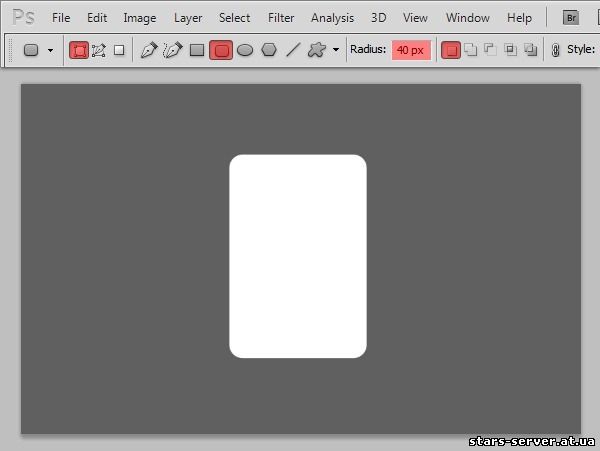The width and height of the screenshot is (600, 451).
Task: Open the Analysis menu
Action: 332,18
